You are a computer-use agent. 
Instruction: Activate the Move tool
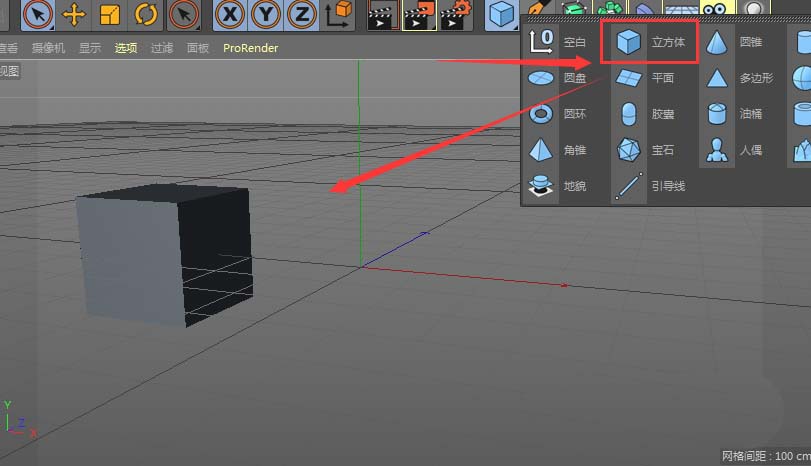(x=73, y=14)
